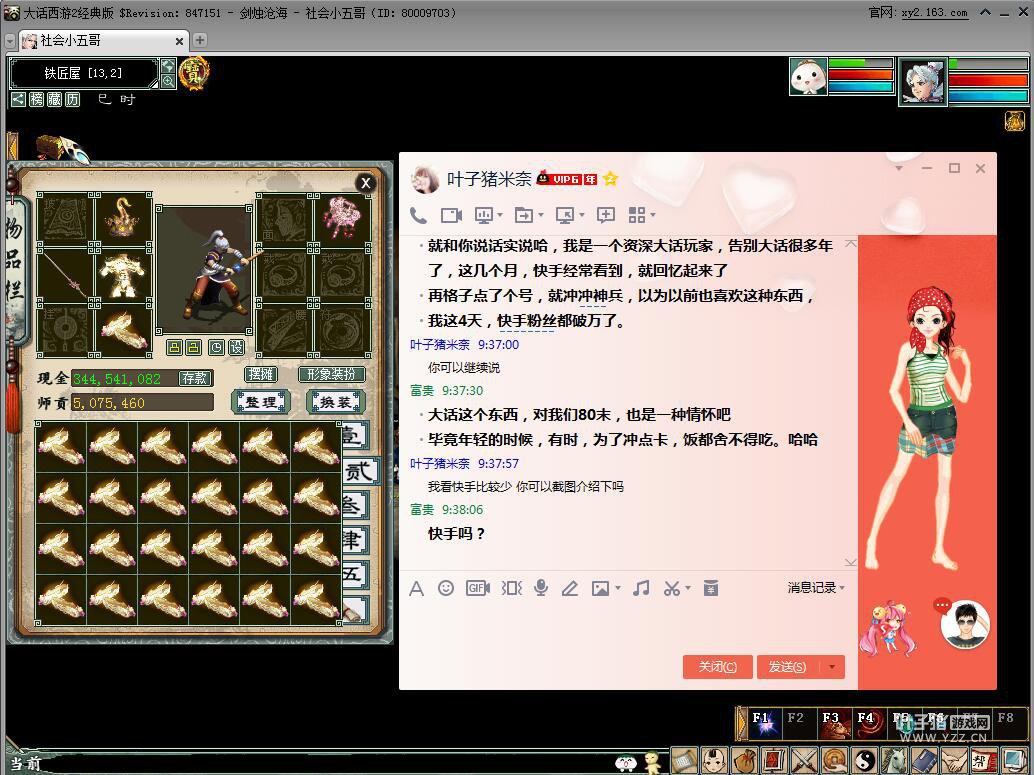The height and width of the screenshot is (775, 1034).
Task: Expand the screenshot scissors dropdown arrow
Action: tap(688, 589)
